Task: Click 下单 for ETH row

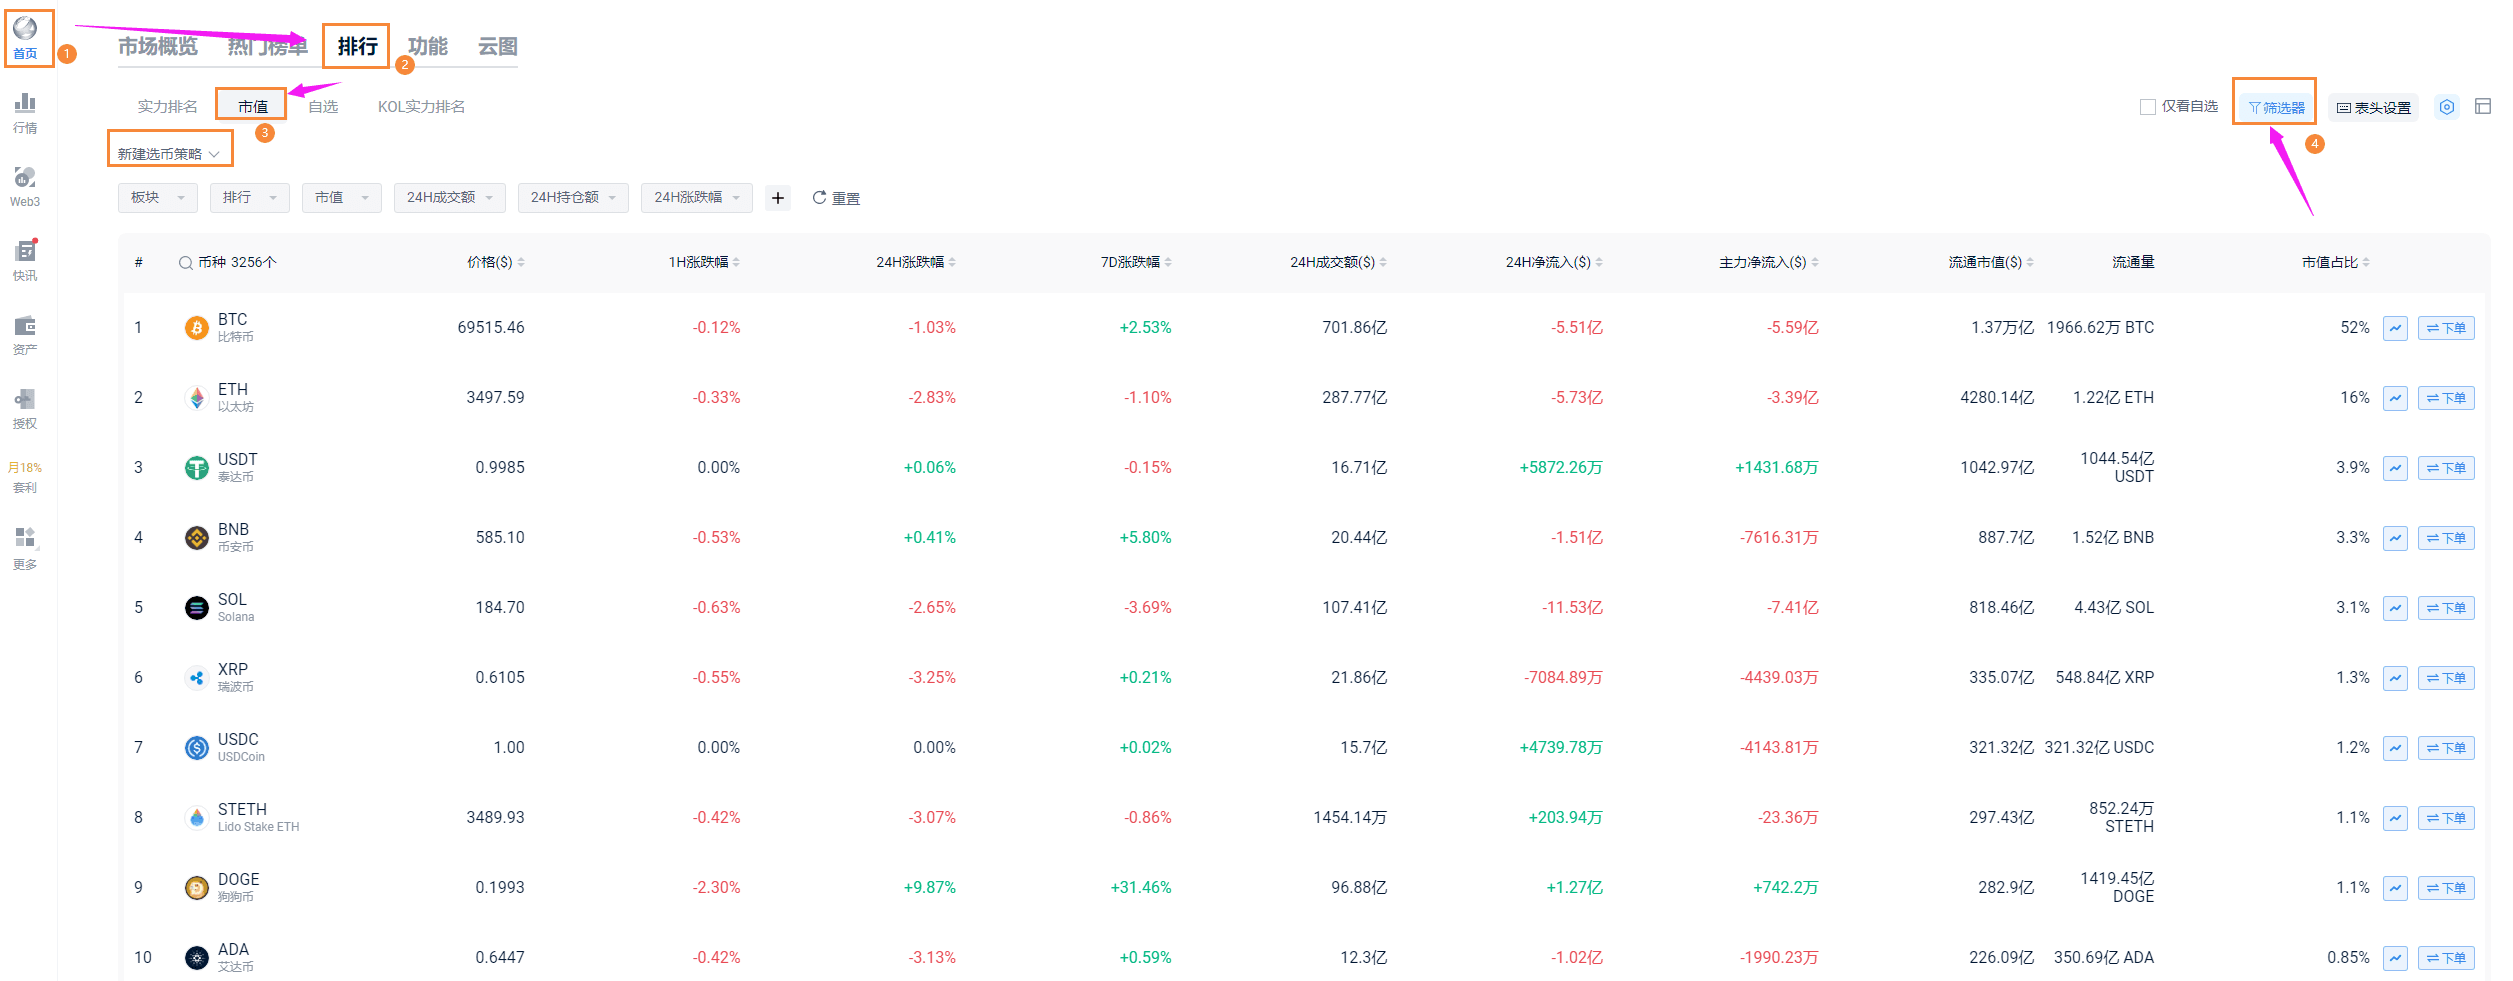Action: (x=2446, y=398)
